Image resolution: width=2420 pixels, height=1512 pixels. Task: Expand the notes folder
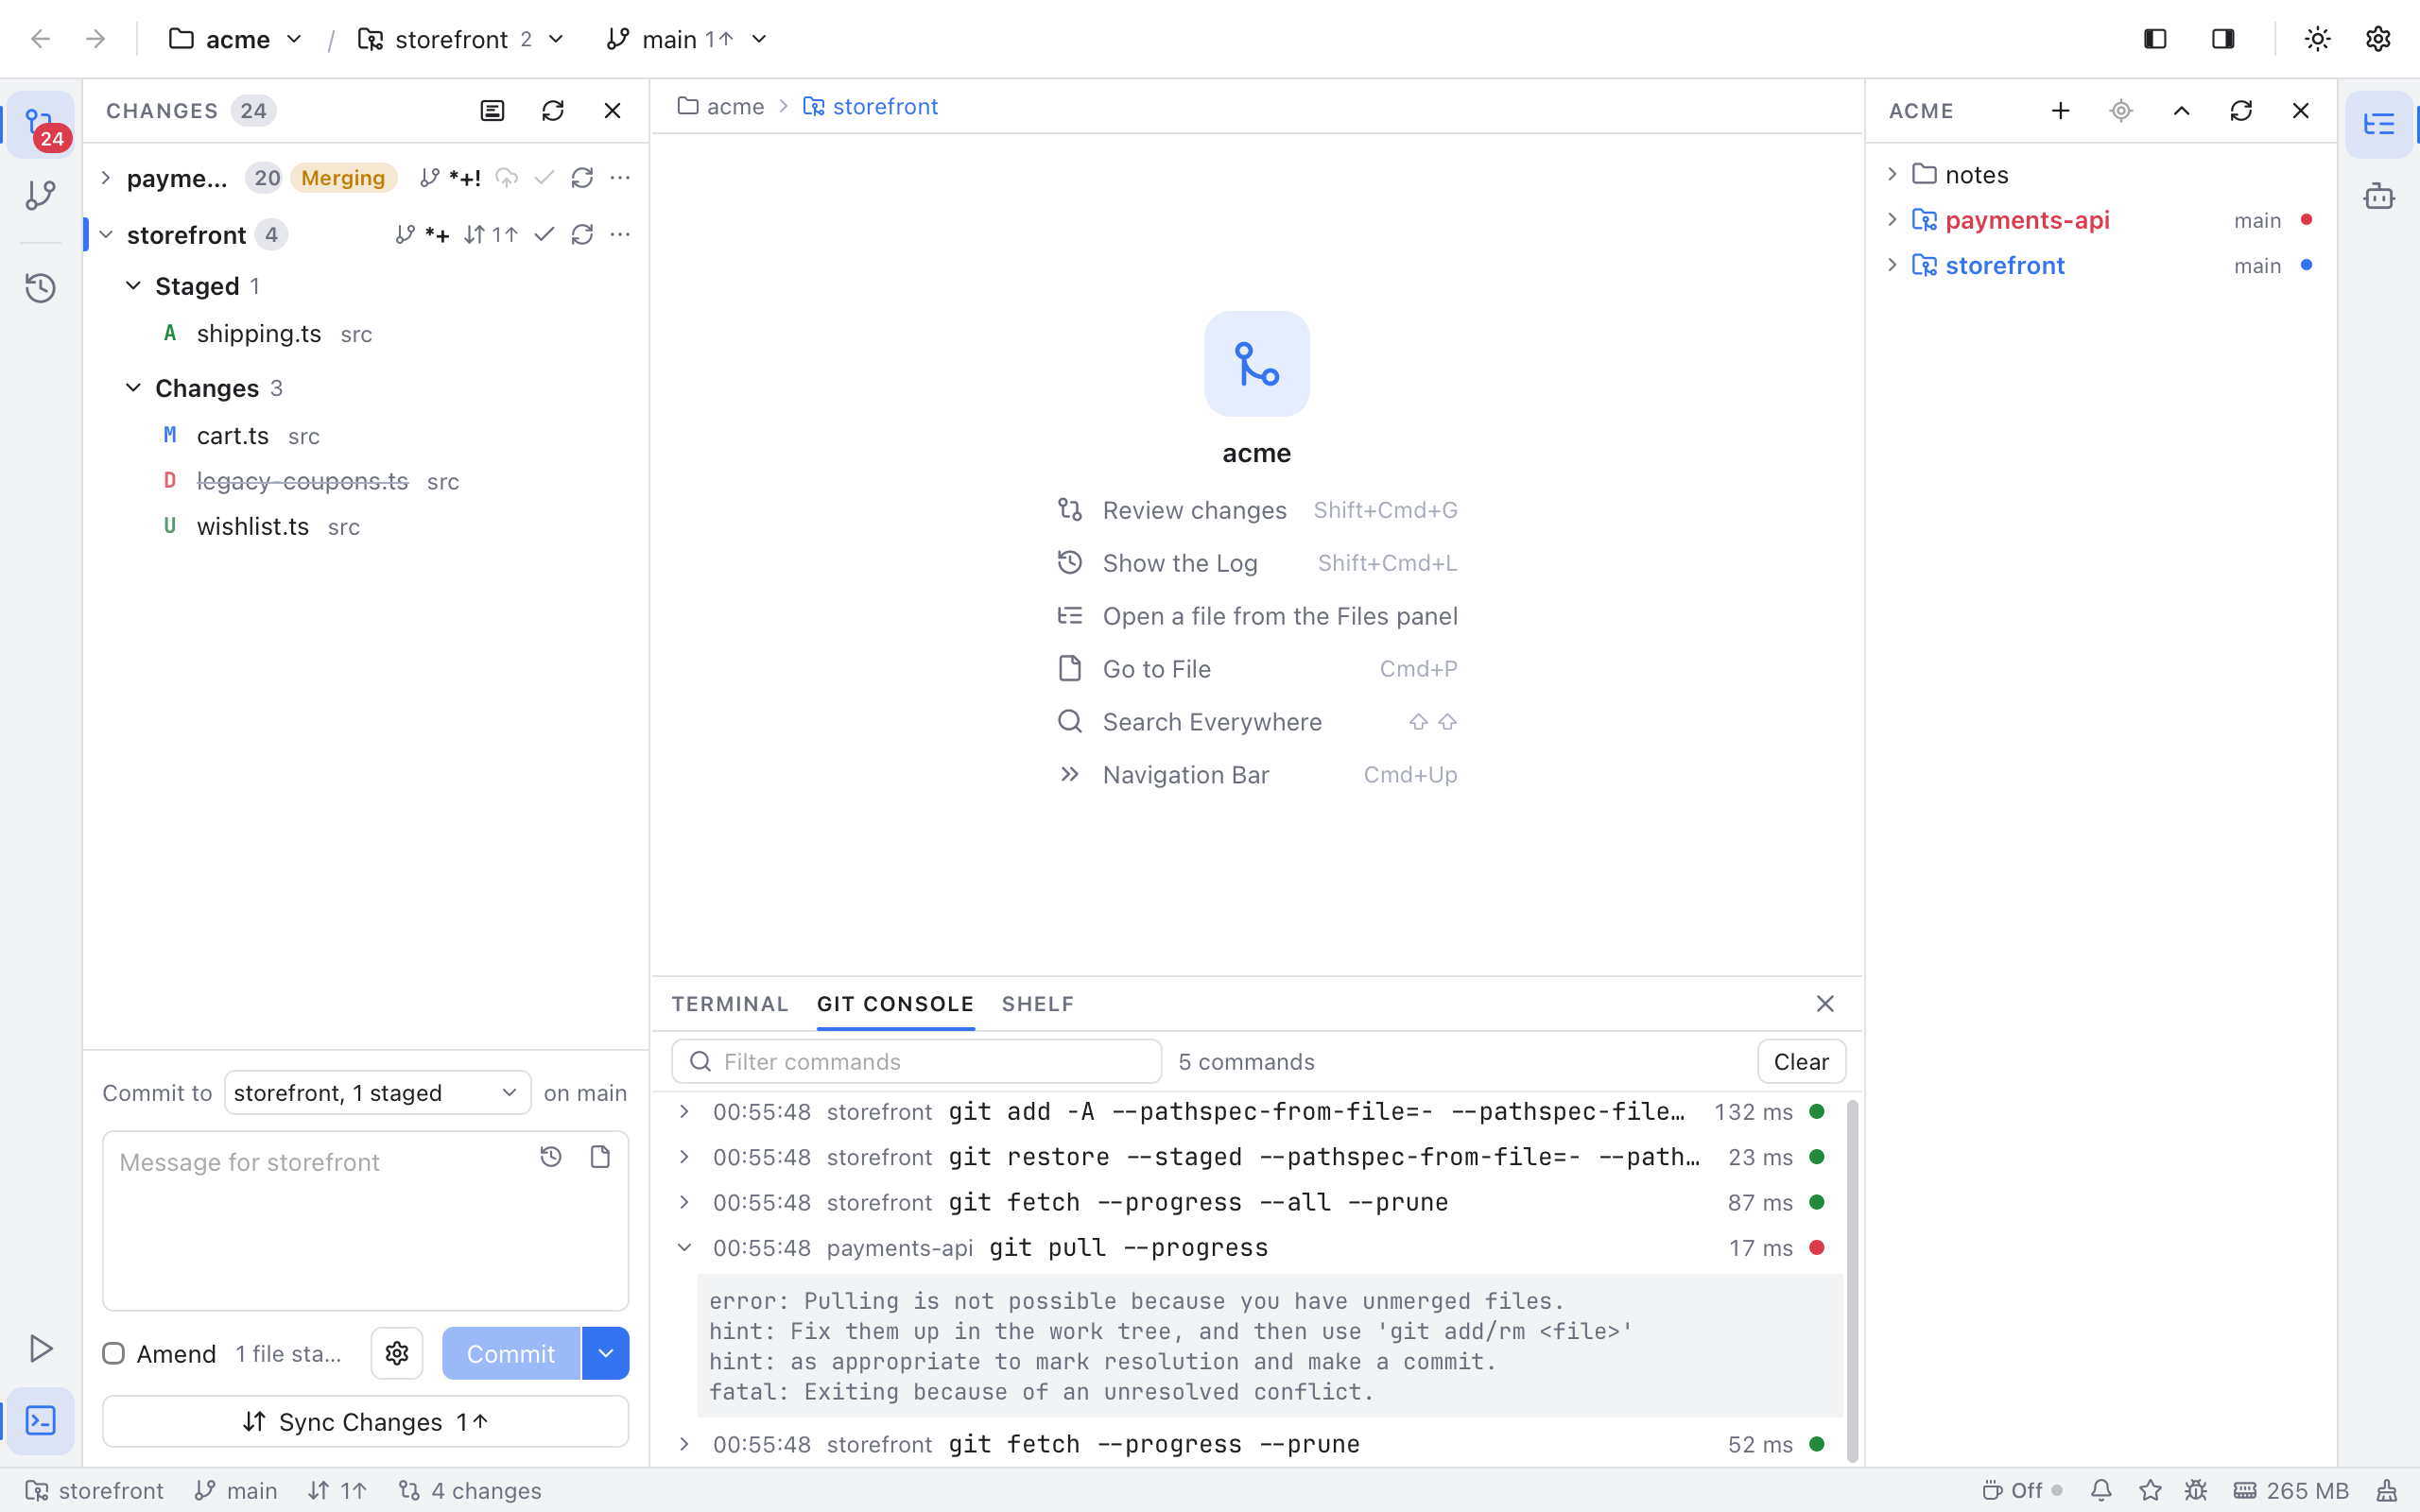coord(1892,174)
